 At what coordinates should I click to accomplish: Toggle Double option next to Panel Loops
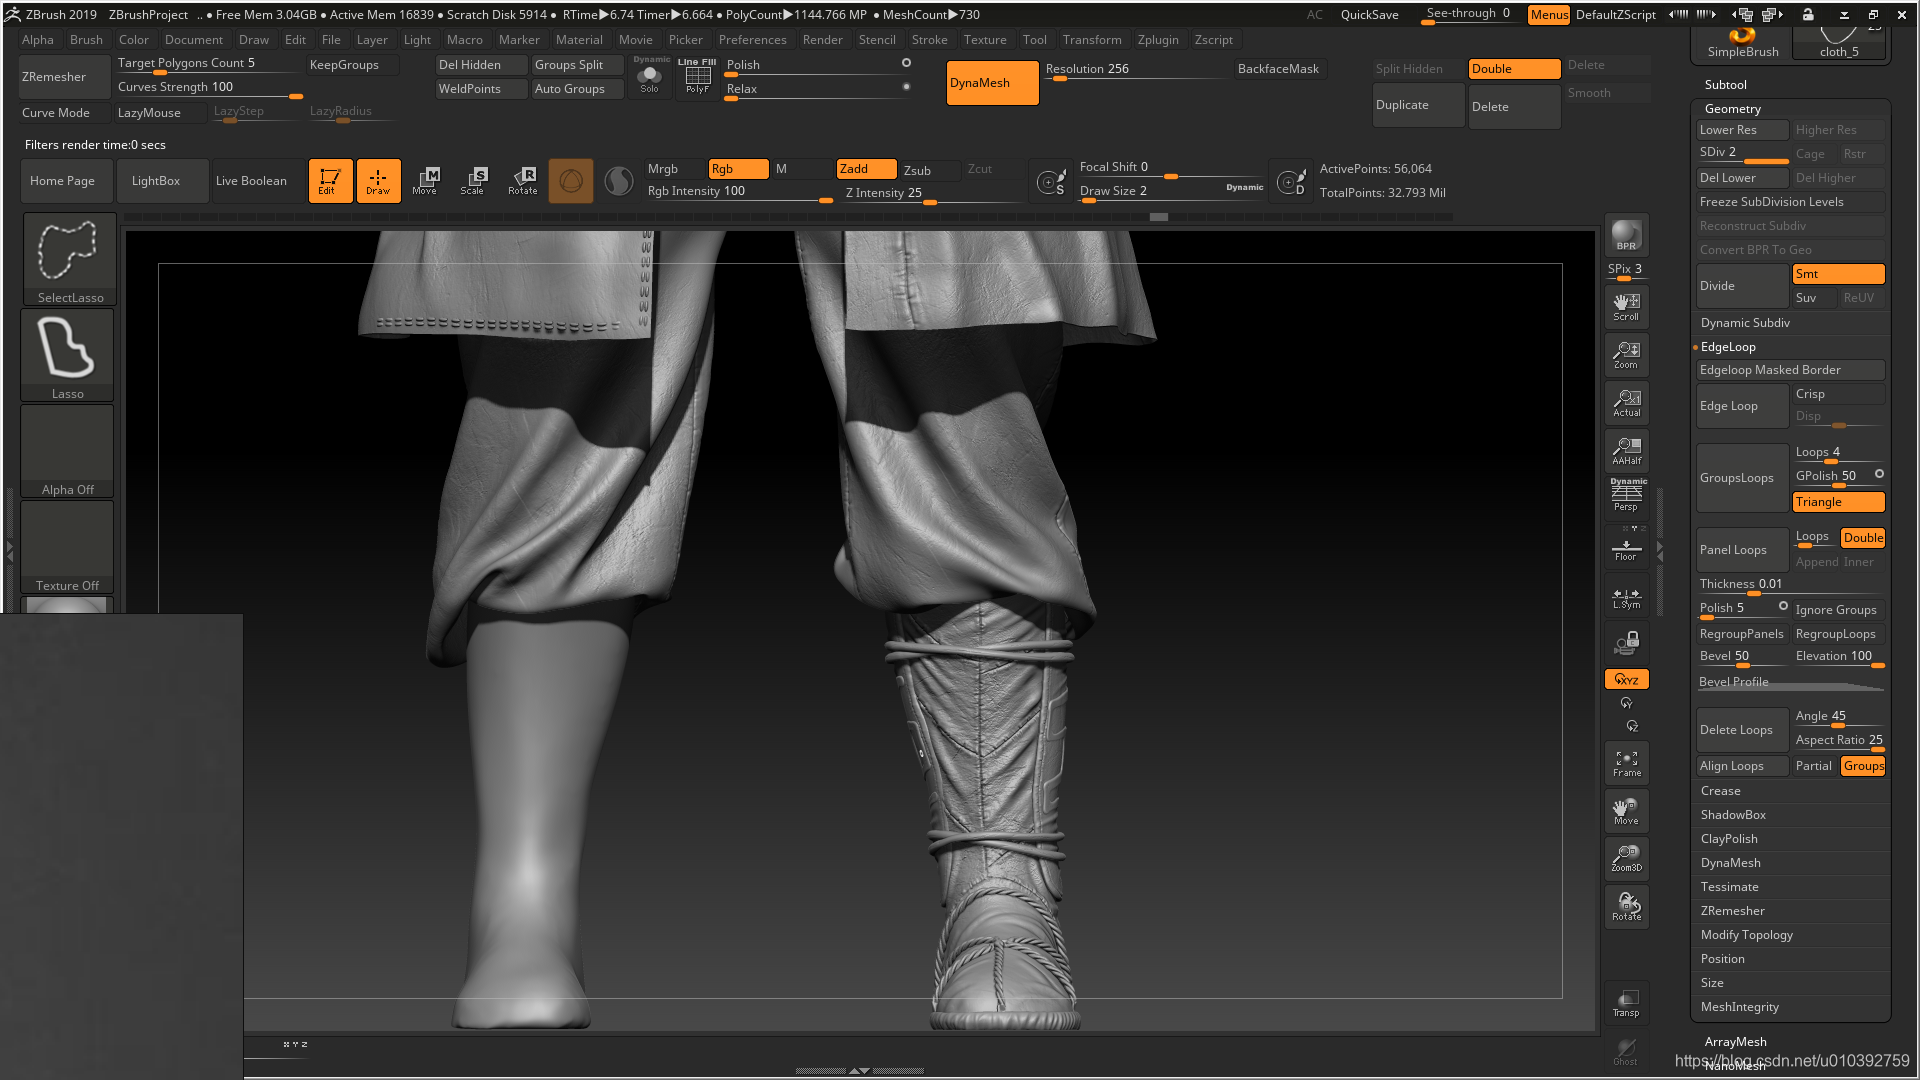(x=1863, y=538)
